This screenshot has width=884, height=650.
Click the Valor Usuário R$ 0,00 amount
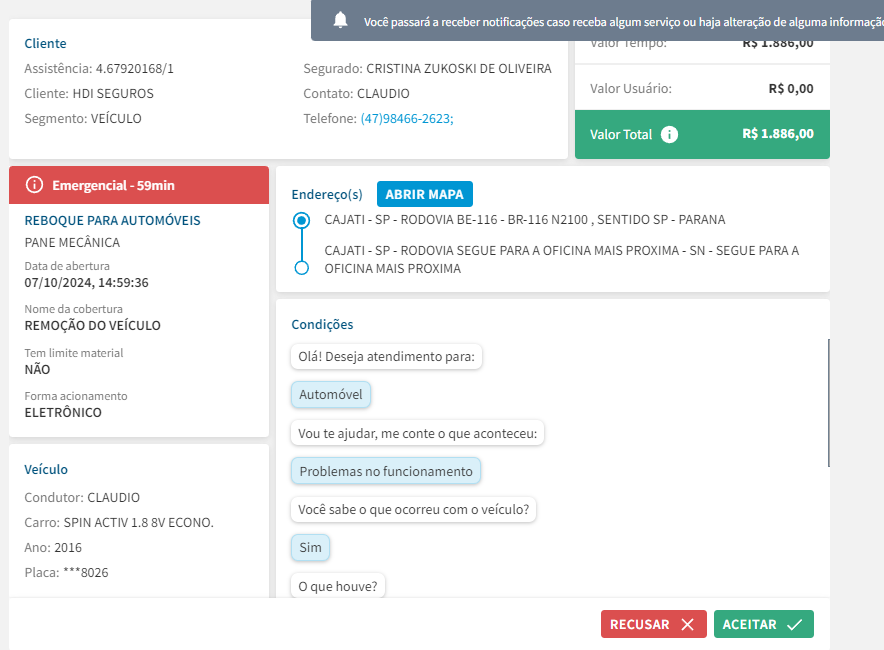791,89
